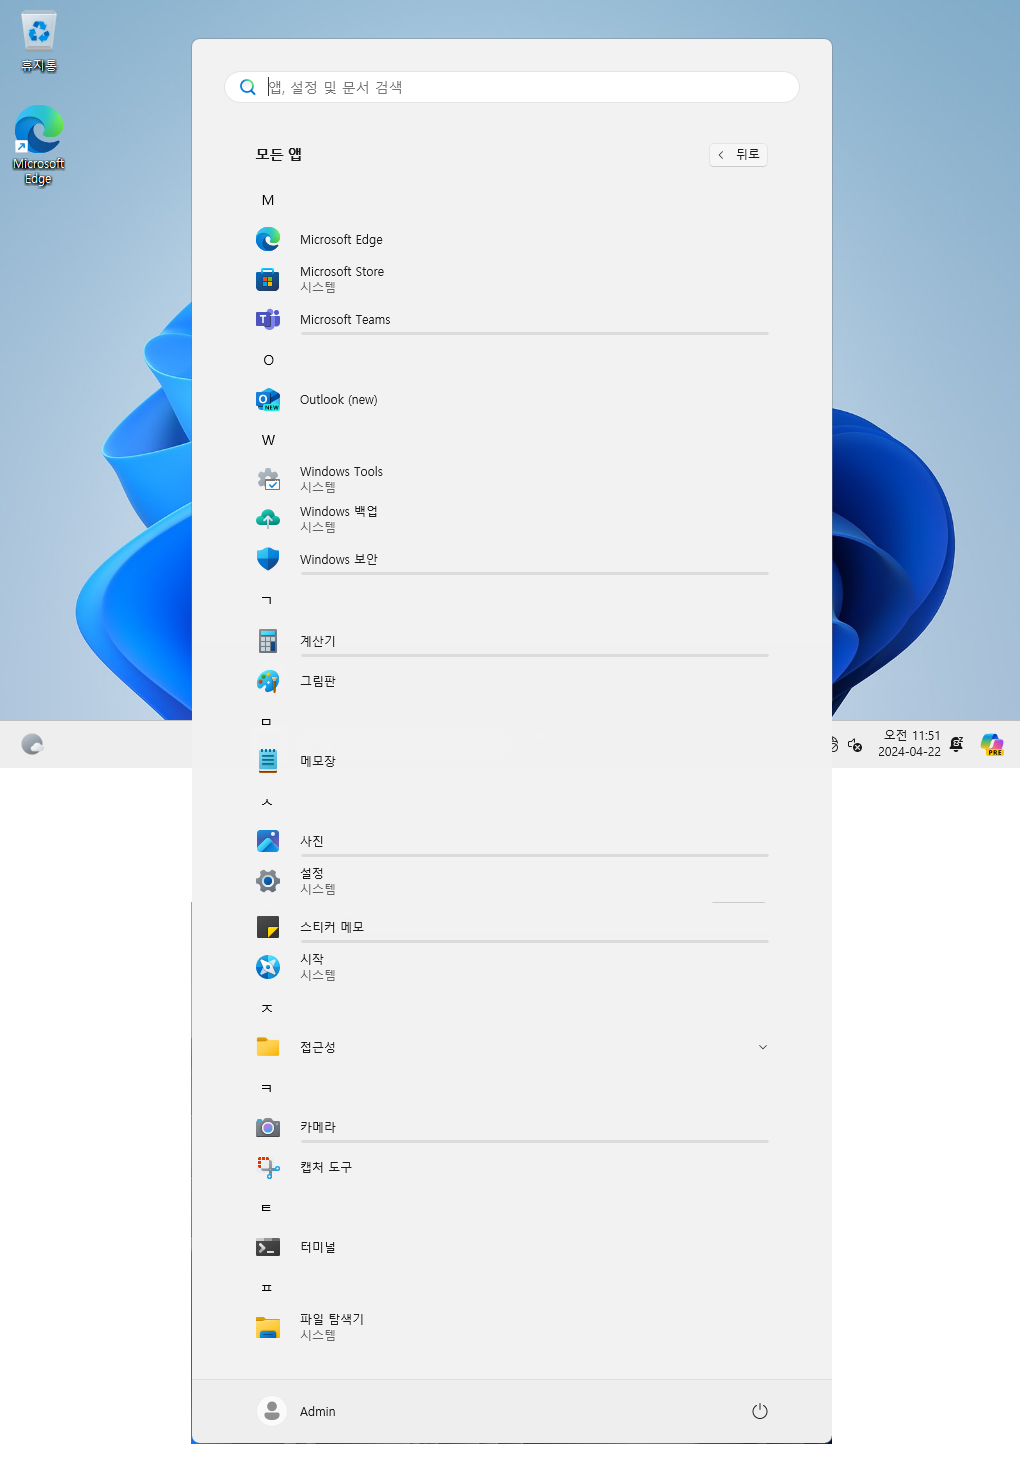Select the ㅁ letter header
Viewport: 1020px width, 1471px height.
pos(267,721)
